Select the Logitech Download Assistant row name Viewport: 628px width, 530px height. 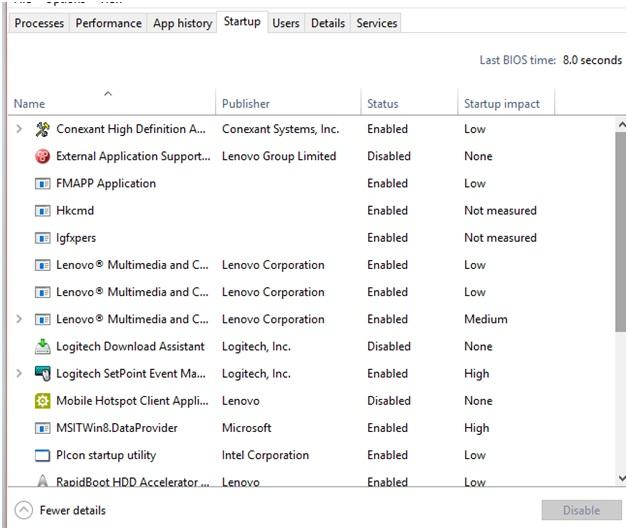(x=130, y=347)
